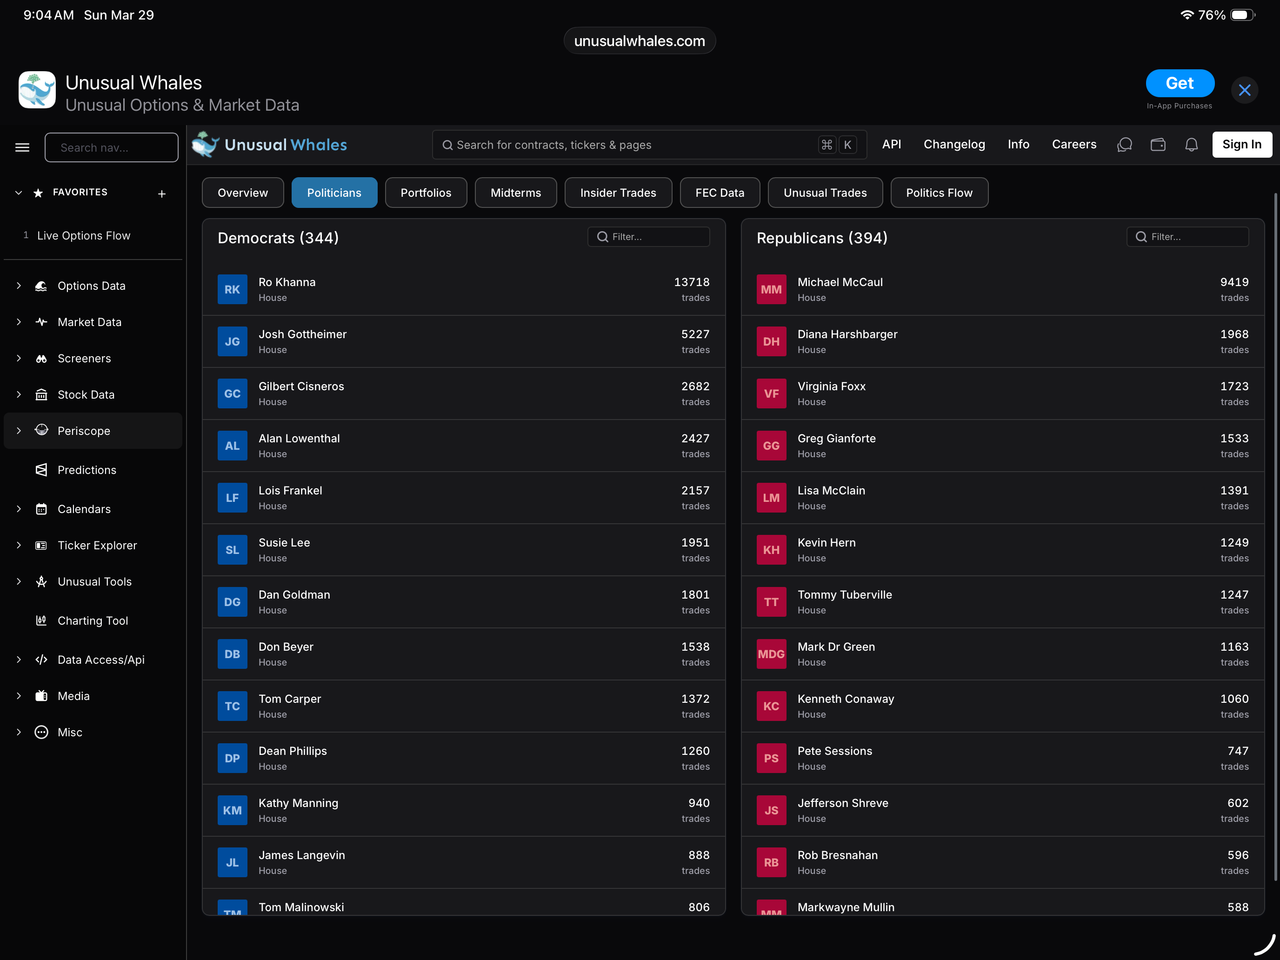Click Tommy Tuberville's TT avatar badge
Viewport: 1280px width, 960px height.
(x=771, y=602)
